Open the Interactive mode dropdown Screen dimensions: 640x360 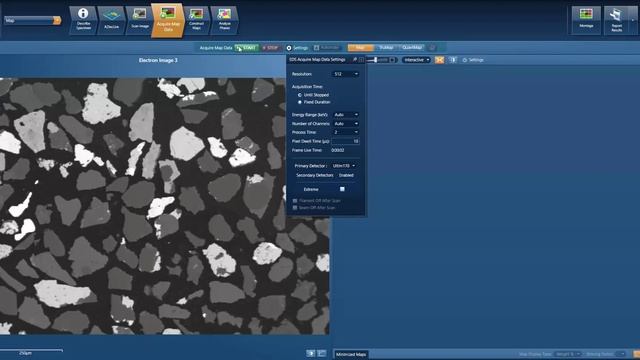[x=416, y=60]
